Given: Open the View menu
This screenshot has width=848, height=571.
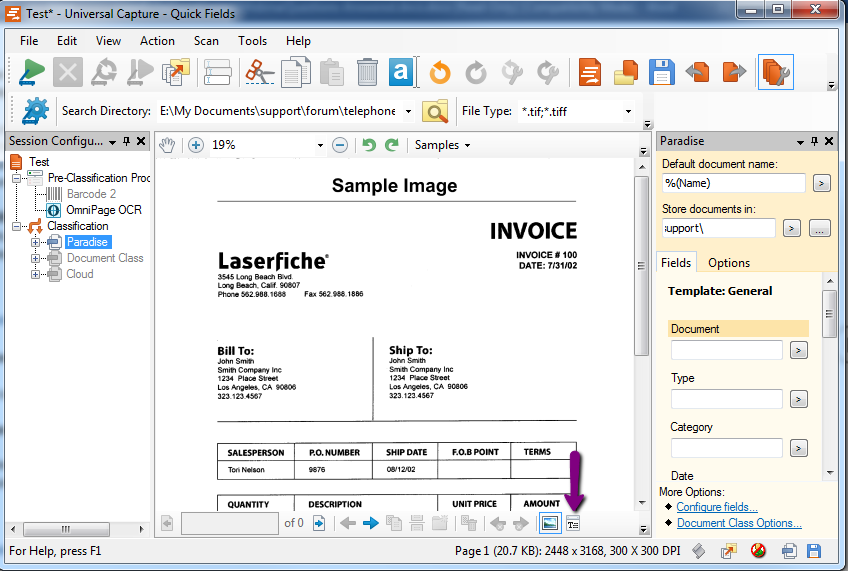Looking at the screenshot, I should (108, 41).
